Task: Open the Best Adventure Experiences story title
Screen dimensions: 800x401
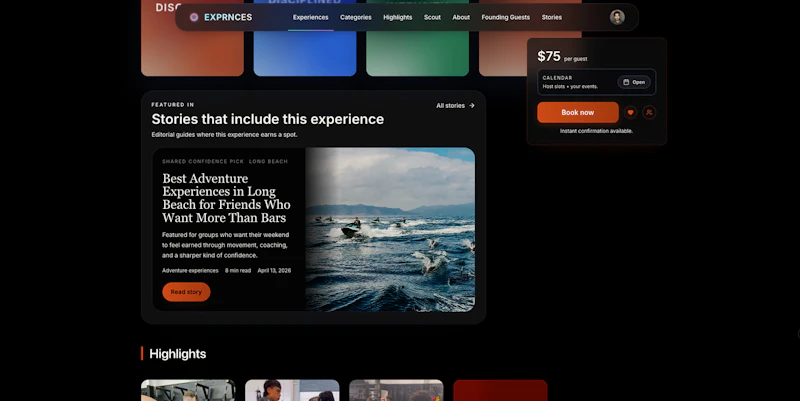Action: click(x=226, y=198)
